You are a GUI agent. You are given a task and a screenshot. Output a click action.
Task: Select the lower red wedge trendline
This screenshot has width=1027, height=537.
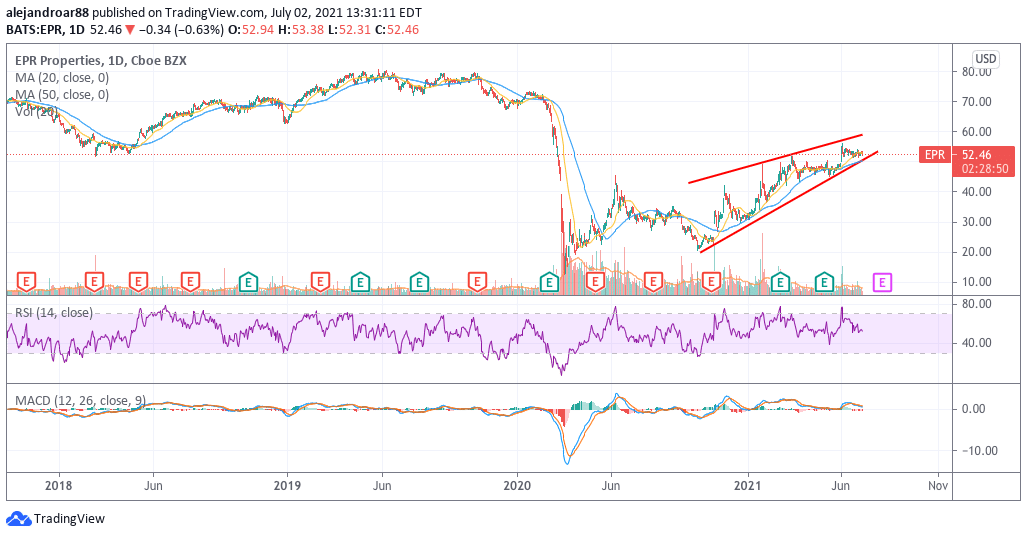pos(789,202)
